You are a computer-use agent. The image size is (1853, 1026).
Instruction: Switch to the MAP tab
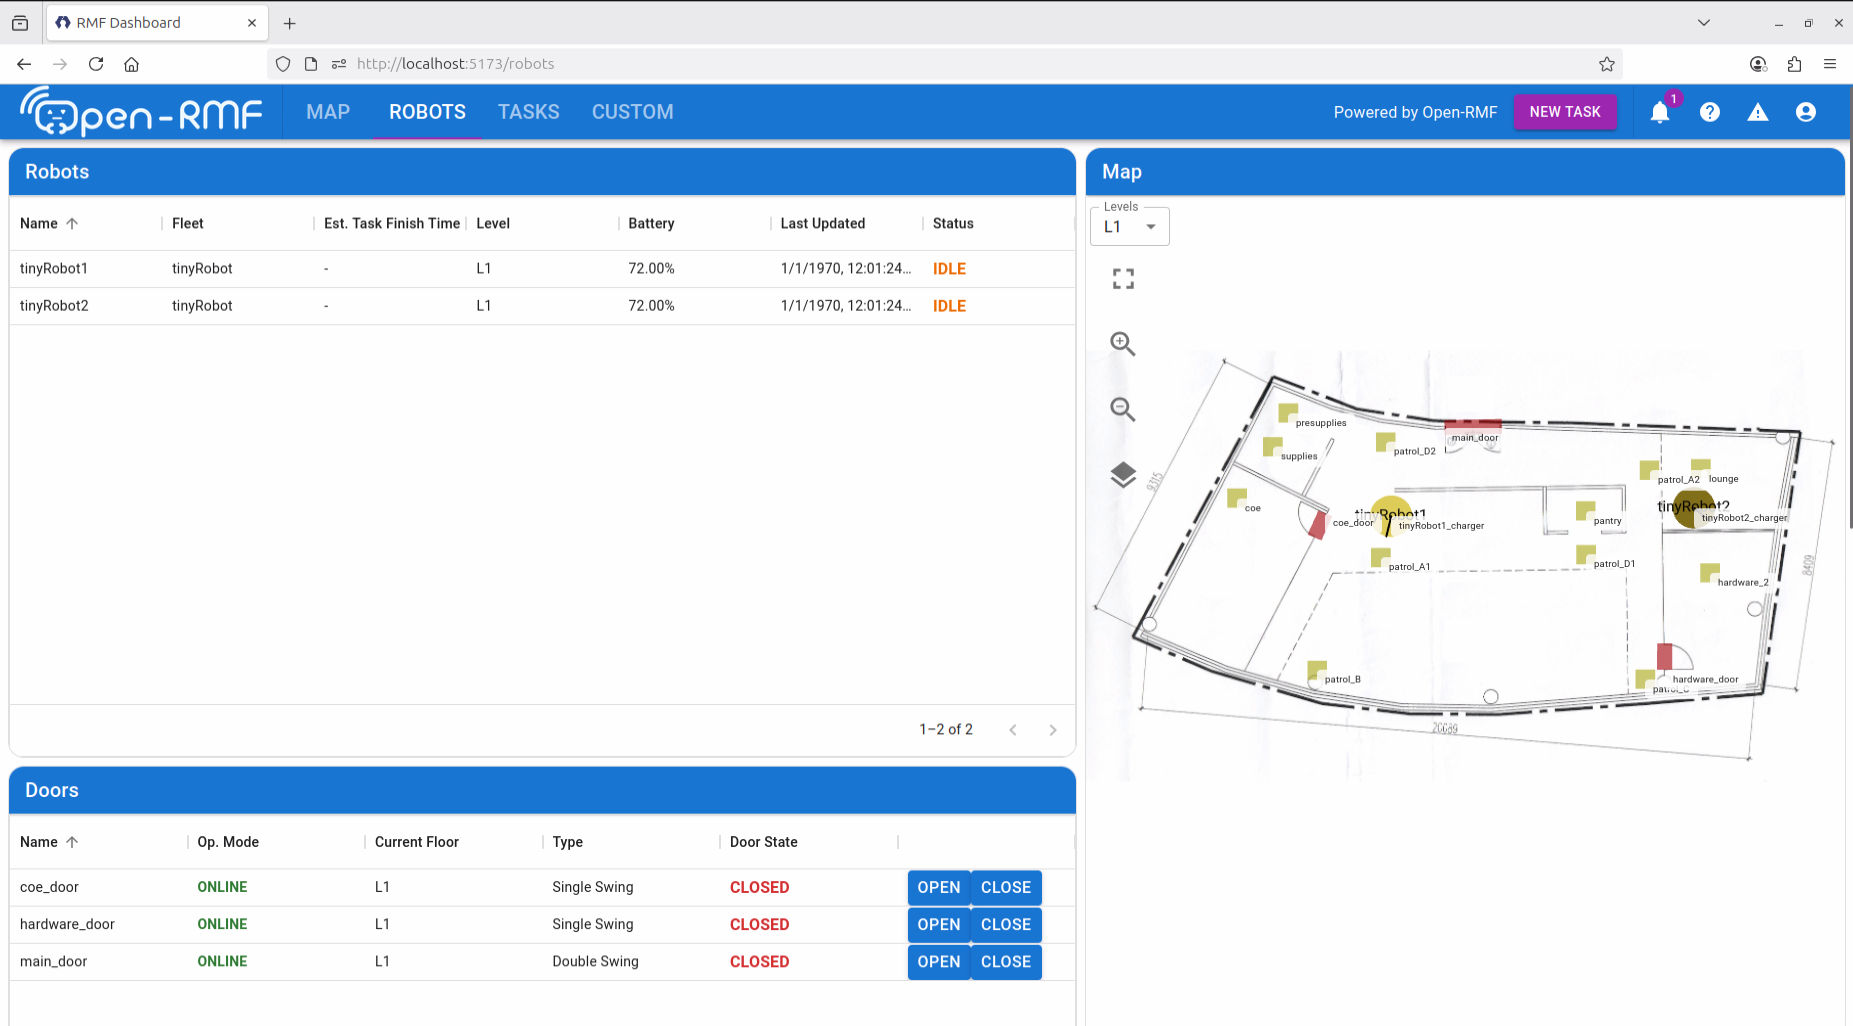tap(328, 112)
